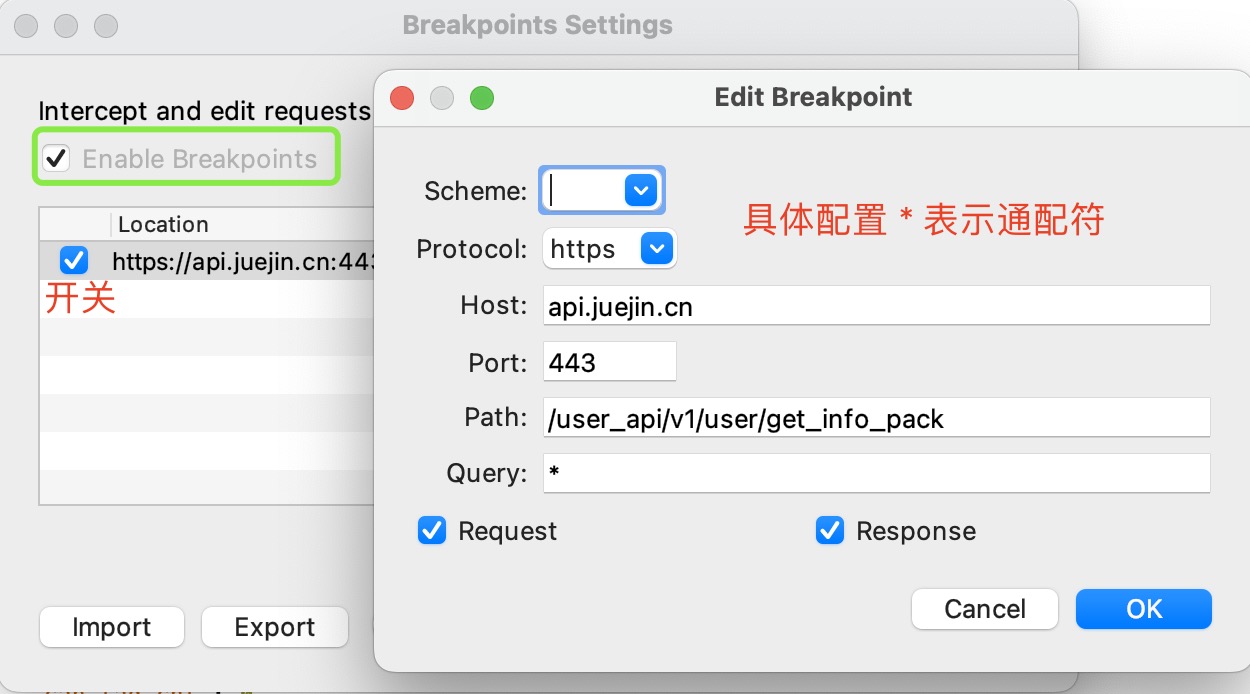
Task: Click the Import button
Action: point(112,627)
